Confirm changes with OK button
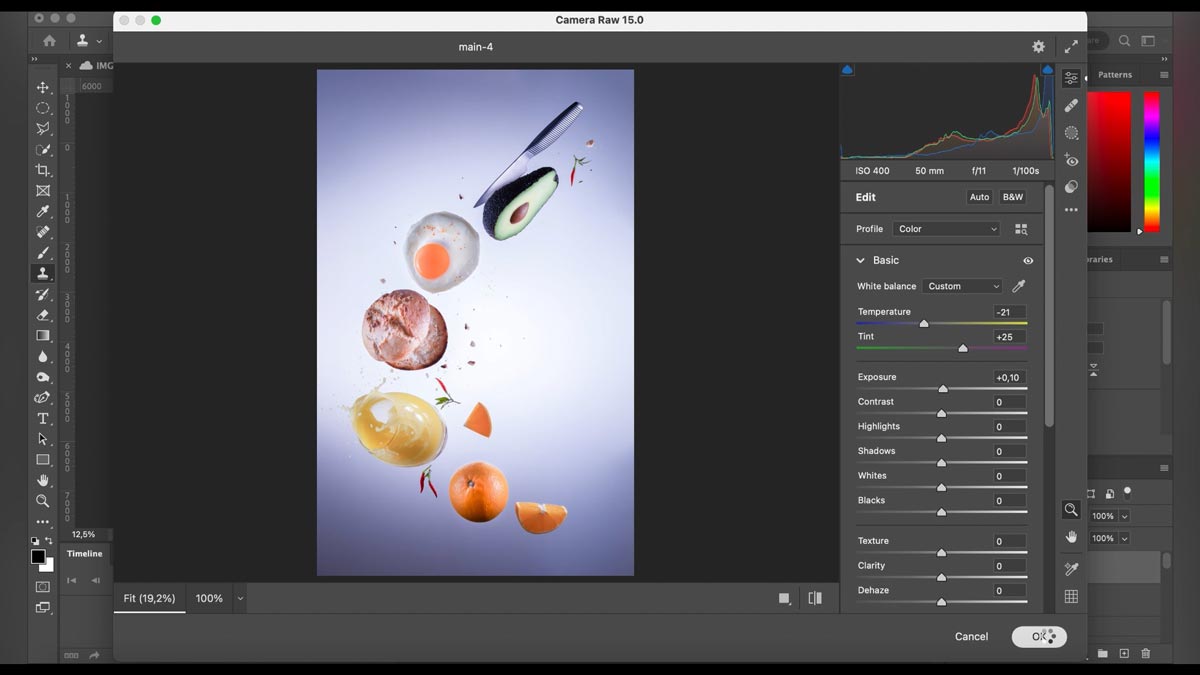 (1039, 636)
